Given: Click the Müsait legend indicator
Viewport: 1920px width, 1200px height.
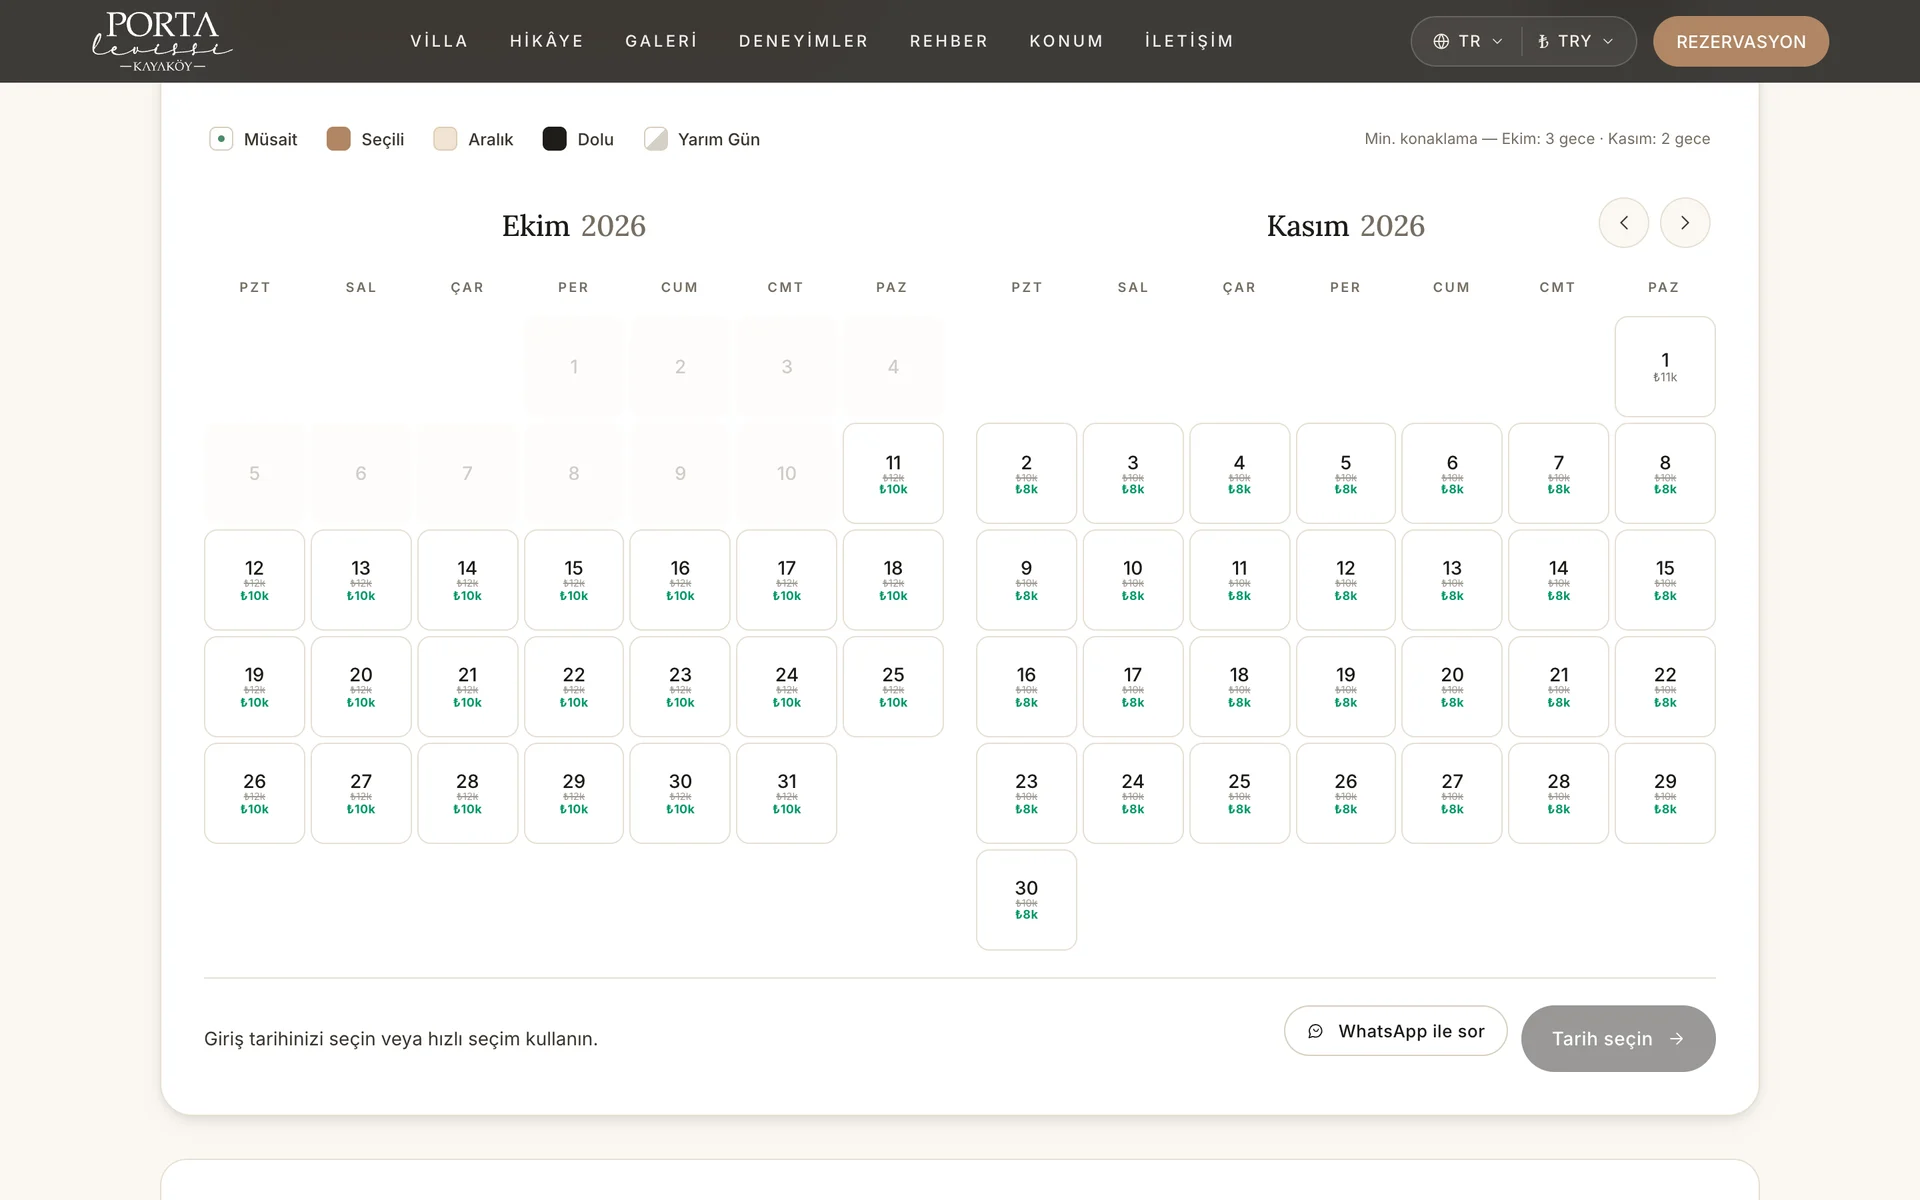Looking at the screenshot, I should [x=221, y=139].
